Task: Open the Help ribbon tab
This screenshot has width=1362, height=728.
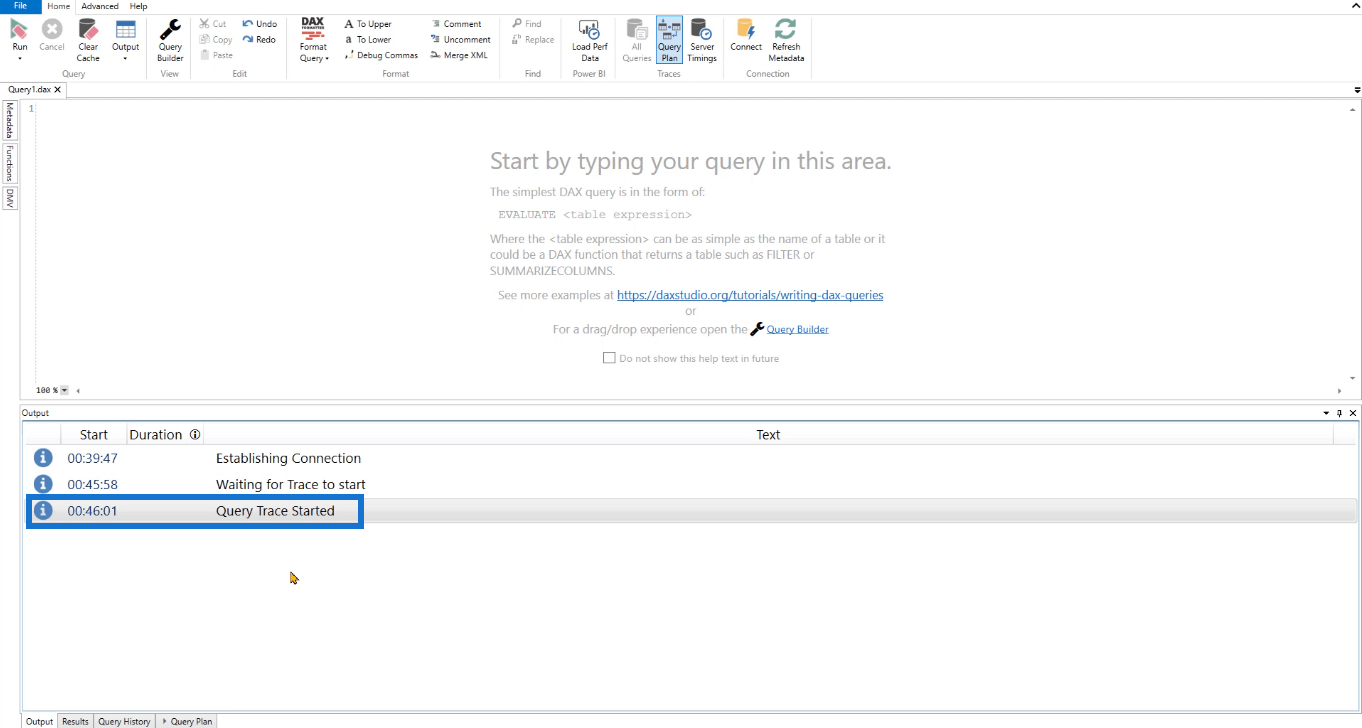Action: (x=138, y=6)
